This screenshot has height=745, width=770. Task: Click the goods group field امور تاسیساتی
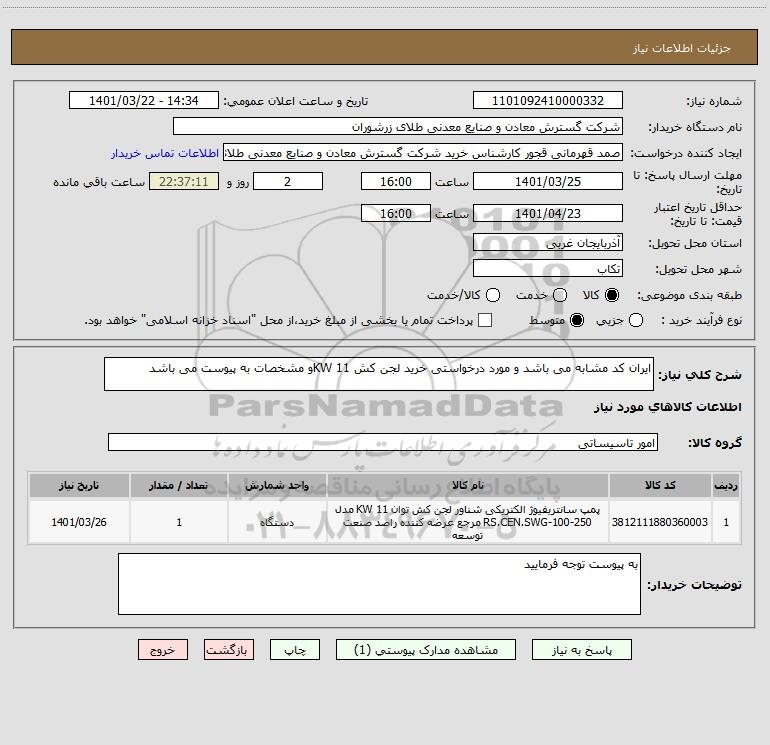[383, 442]
